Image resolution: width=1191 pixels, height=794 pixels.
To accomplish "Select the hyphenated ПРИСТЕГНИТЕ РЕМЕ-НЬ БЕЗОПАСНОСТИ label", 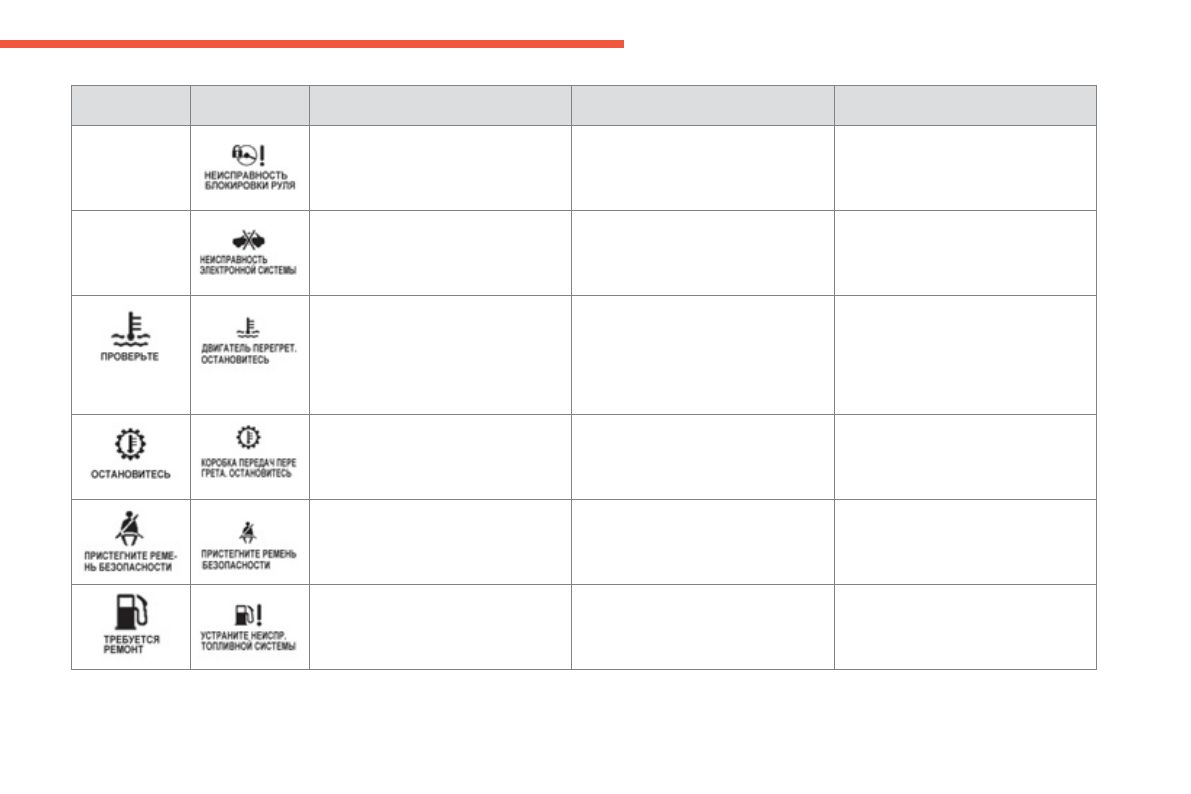I will [130, 562].
